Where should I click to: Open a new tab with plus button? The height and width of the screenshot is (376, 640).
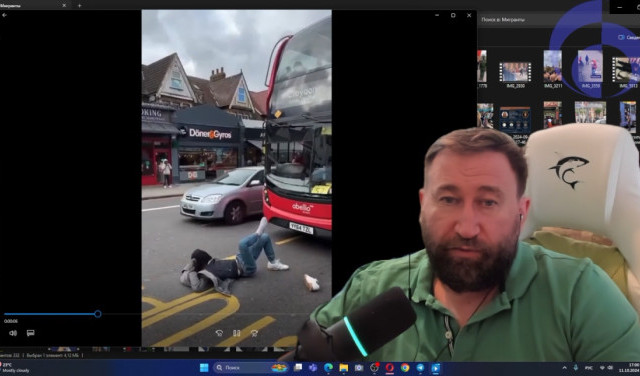tap(79, 5)
